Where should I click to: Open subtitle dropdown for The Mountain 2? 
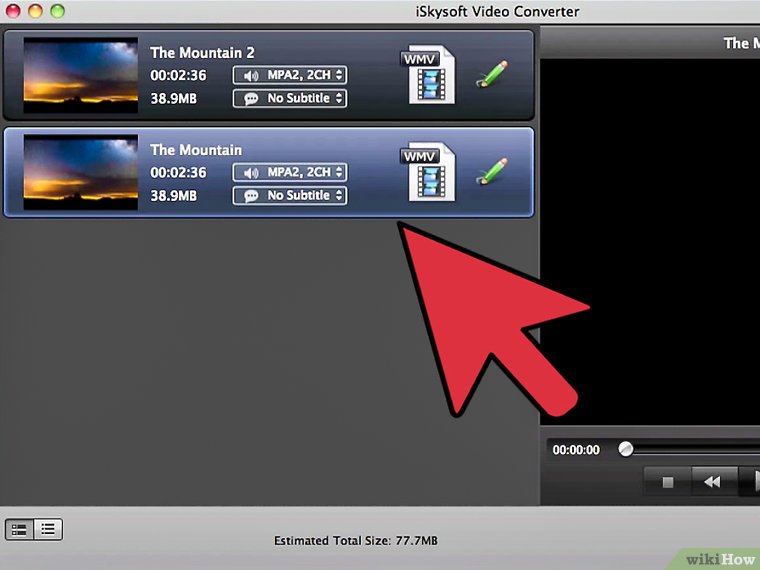(x=289, y=98)
